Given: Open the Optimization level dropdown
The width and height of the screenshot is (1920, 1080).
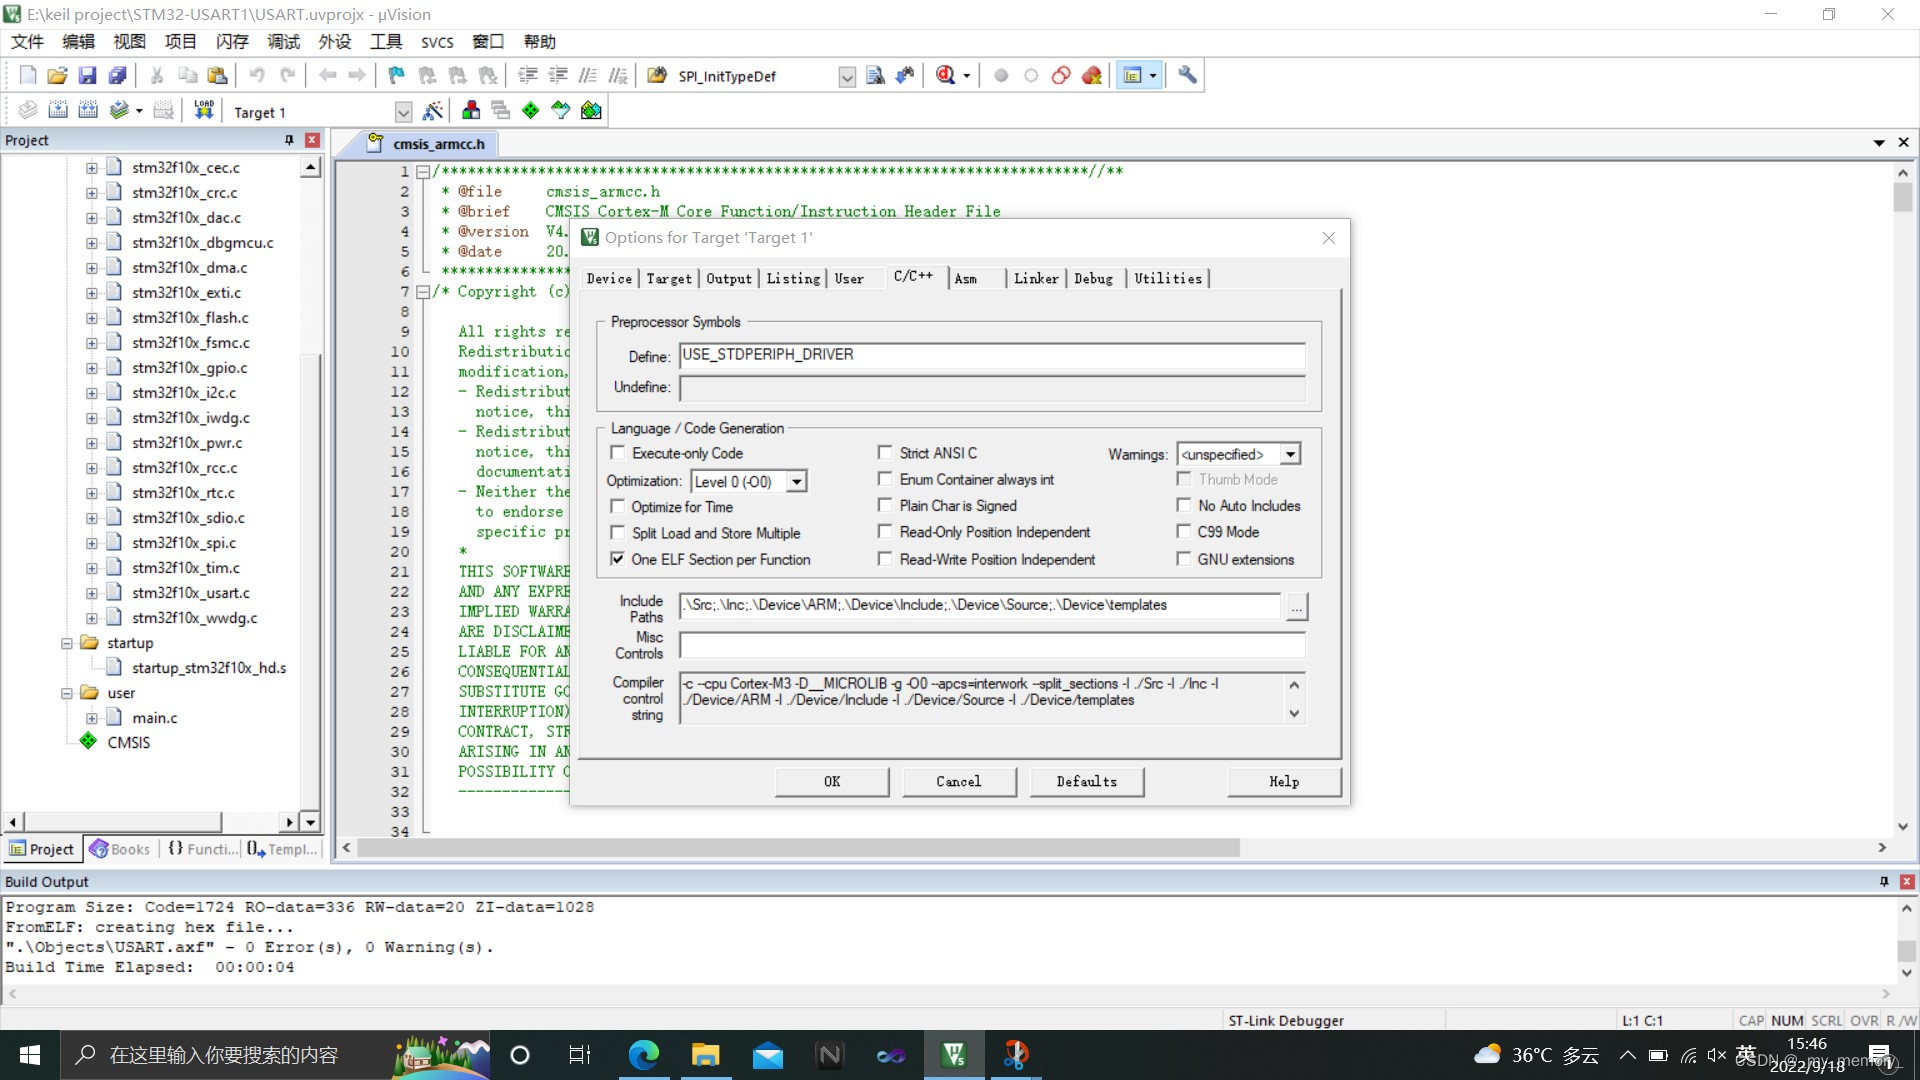Looking at the screenshot, I should (x=796, y=482).
